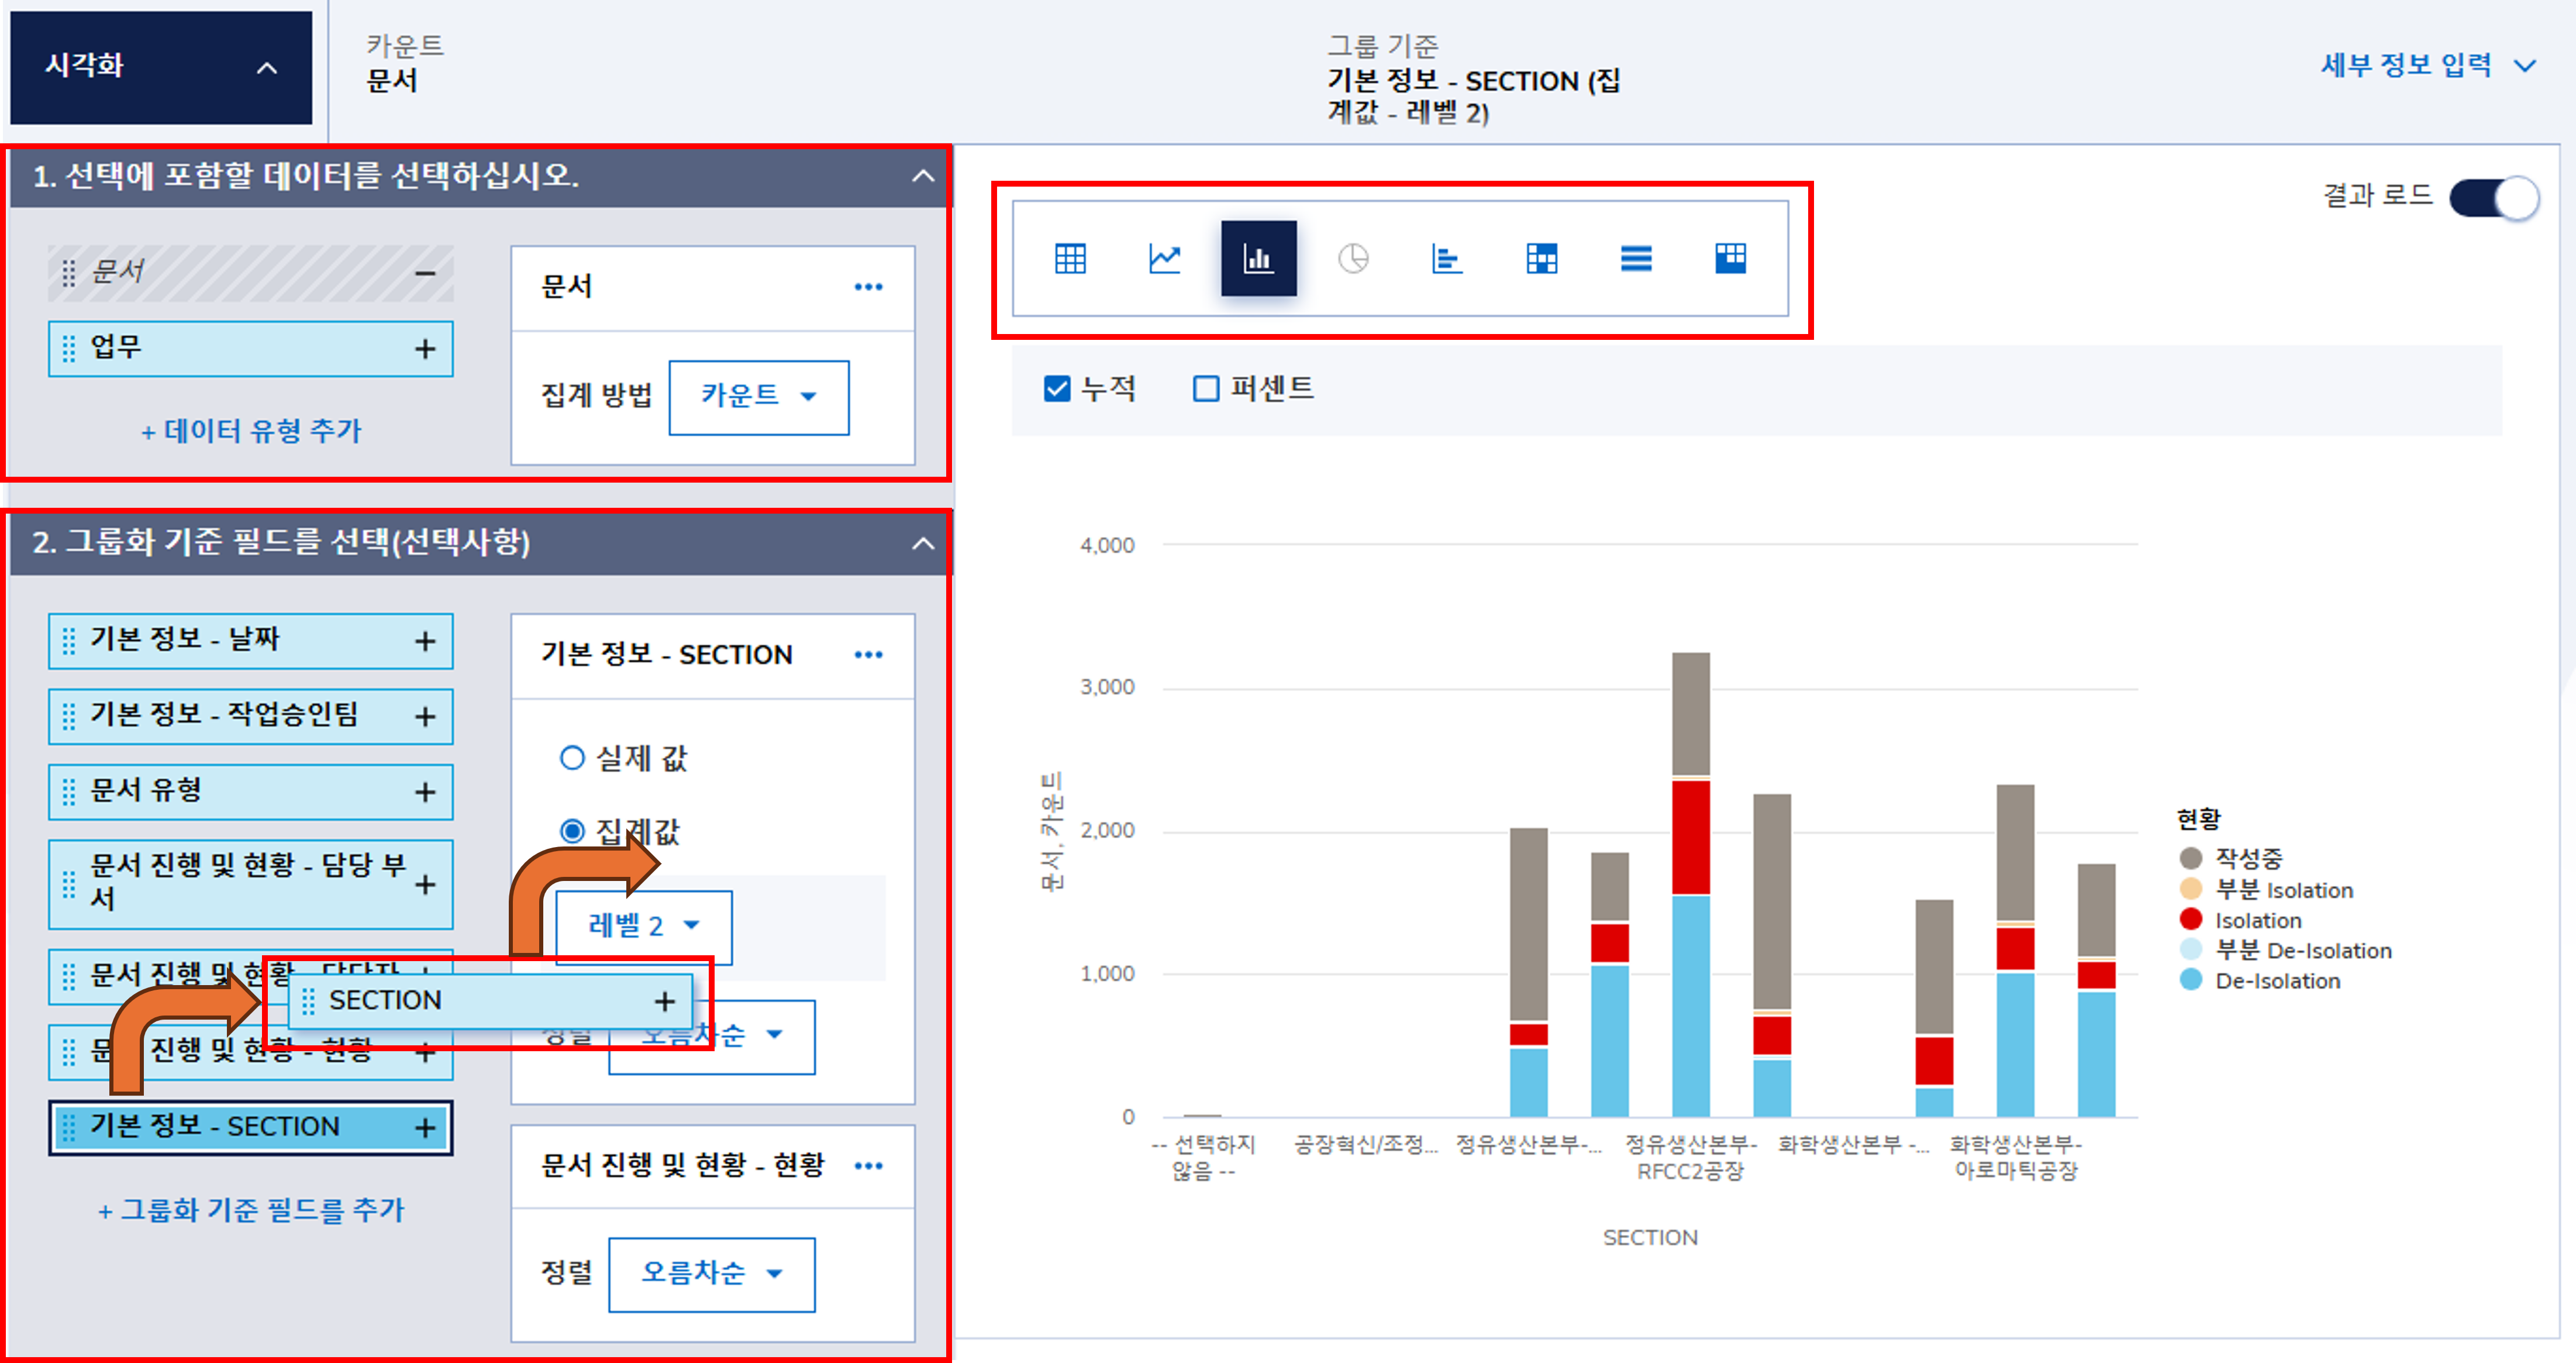The width and height of the screenshot is (2576, 1363).
Task: Pick the pivot grid chart icon
Action: pos(1541,259)
